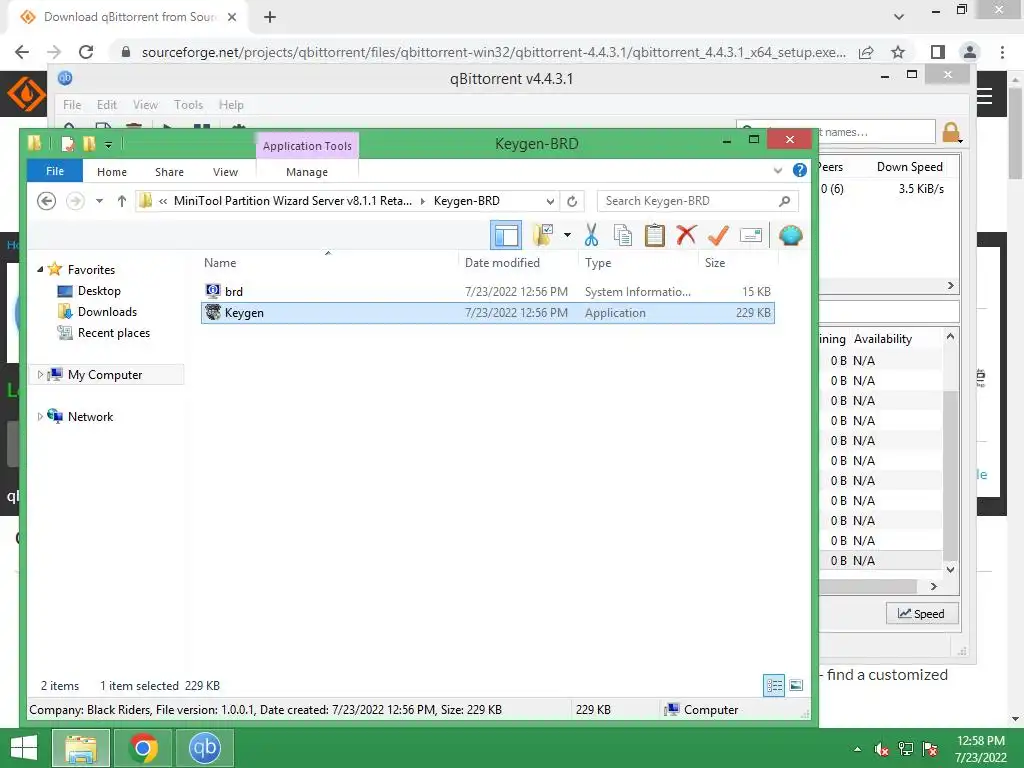This screenshot has width=1024, height=768.
Task: Reload the Chrome page
Action: 86,52
